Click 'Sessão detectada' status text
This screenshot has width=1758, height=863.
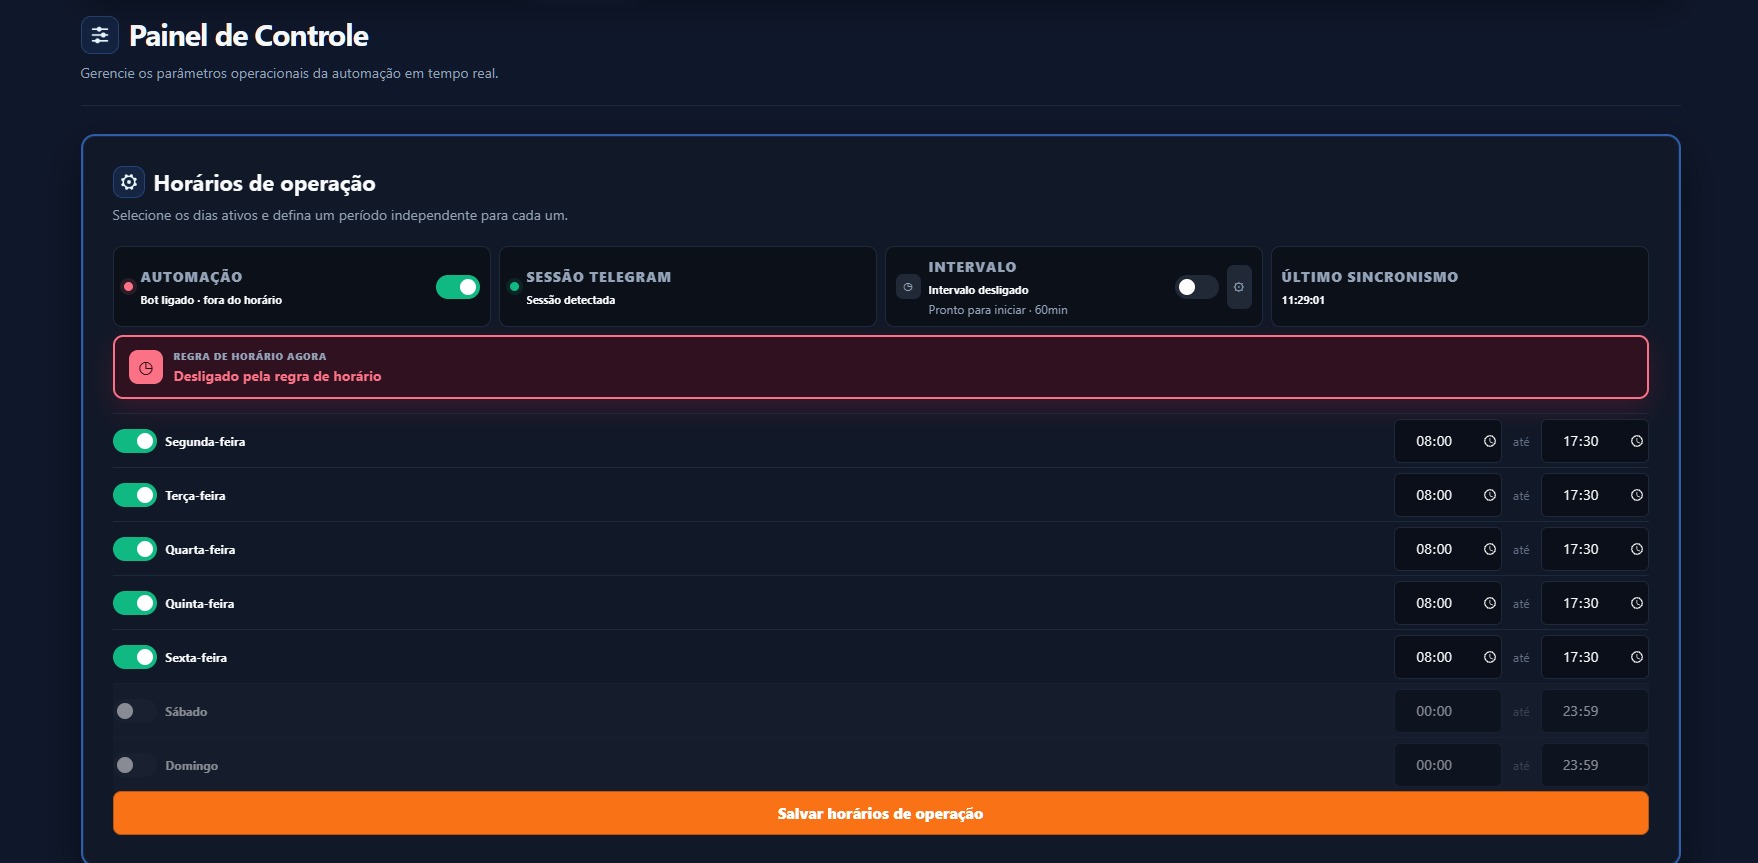point(570,300)
